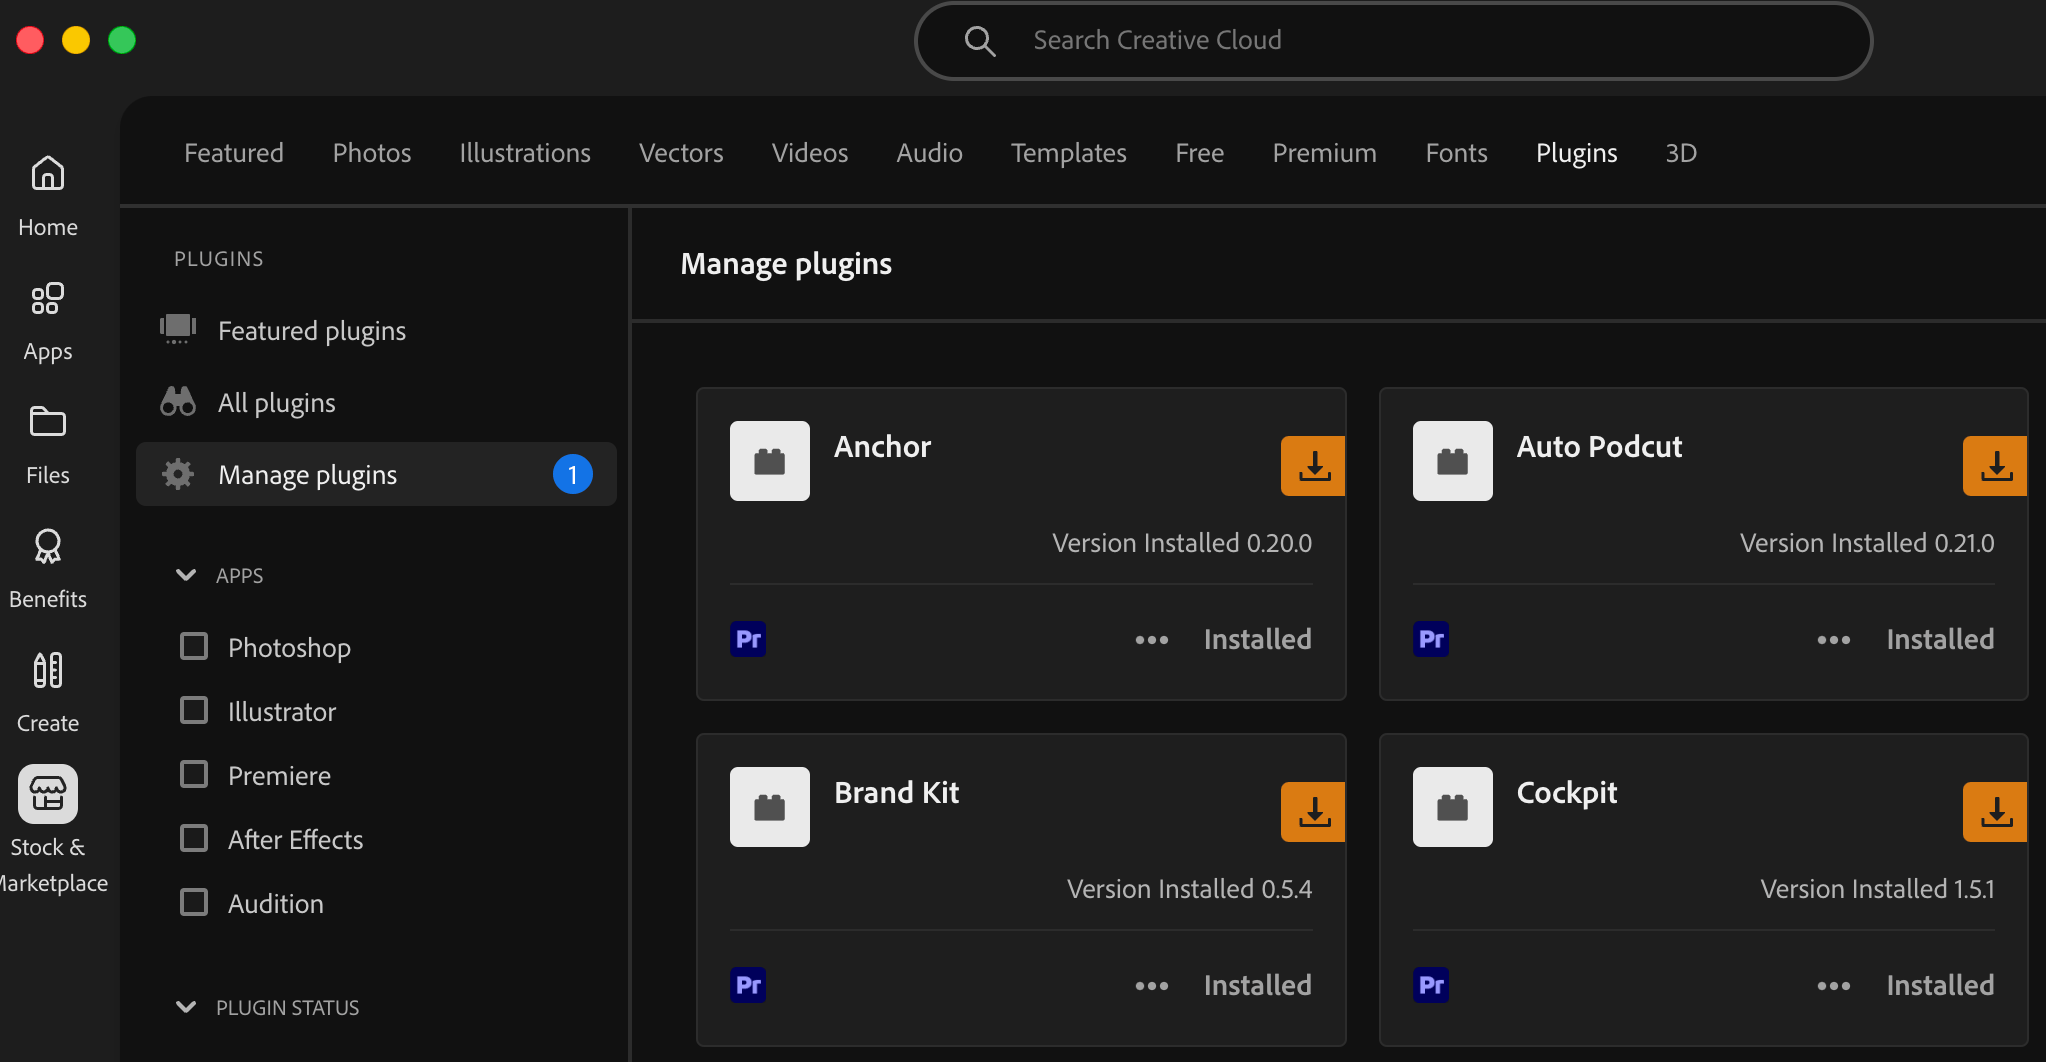Check the Premiere filter checkbox
This screenshot has width=2046, height=1062.
point(194,774)
